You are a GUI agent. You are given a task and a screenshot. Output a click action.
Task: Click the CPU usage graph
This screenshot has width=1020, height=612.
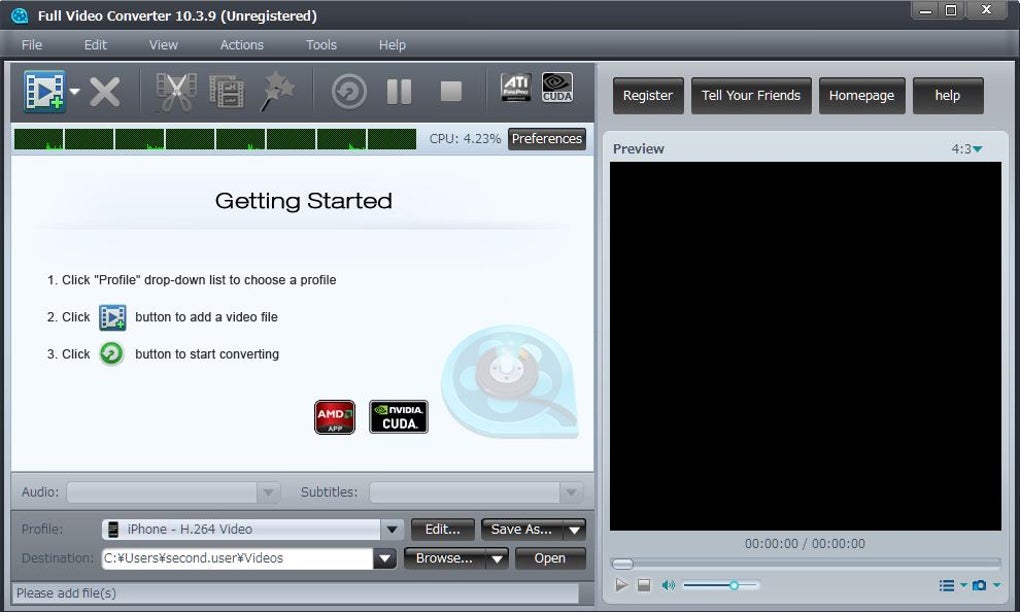tap(215, 139)
